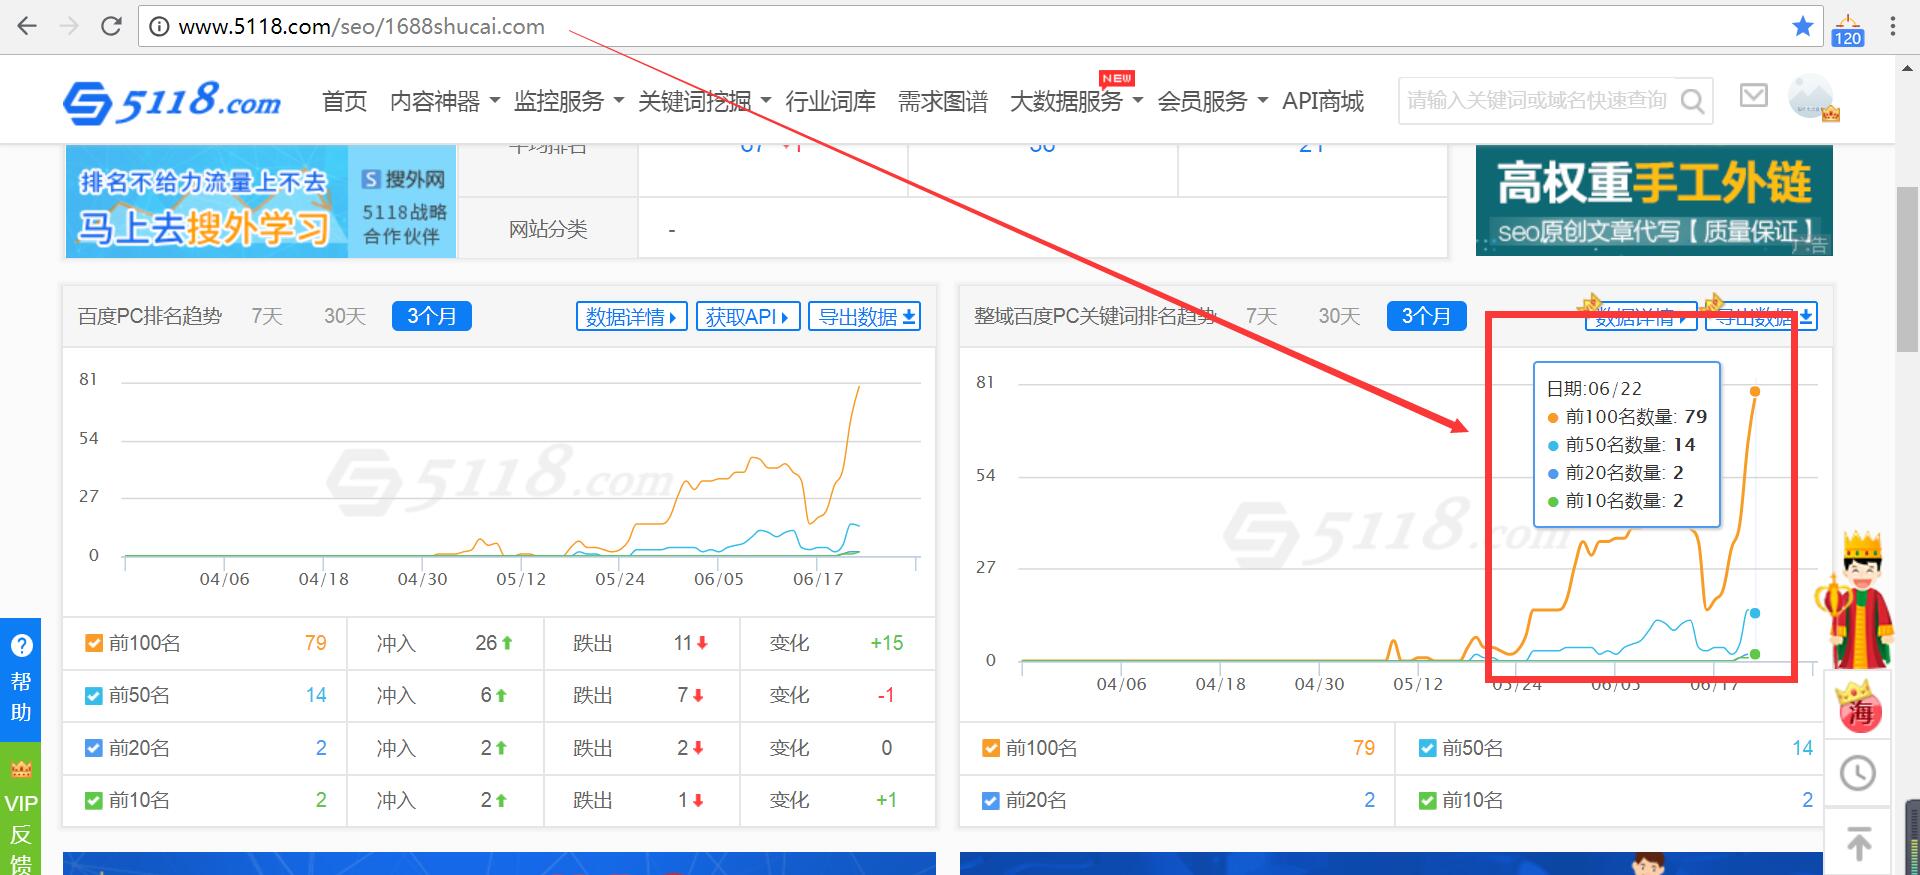
Task: Click the browser back arrow
Action: tap(27, 26)
